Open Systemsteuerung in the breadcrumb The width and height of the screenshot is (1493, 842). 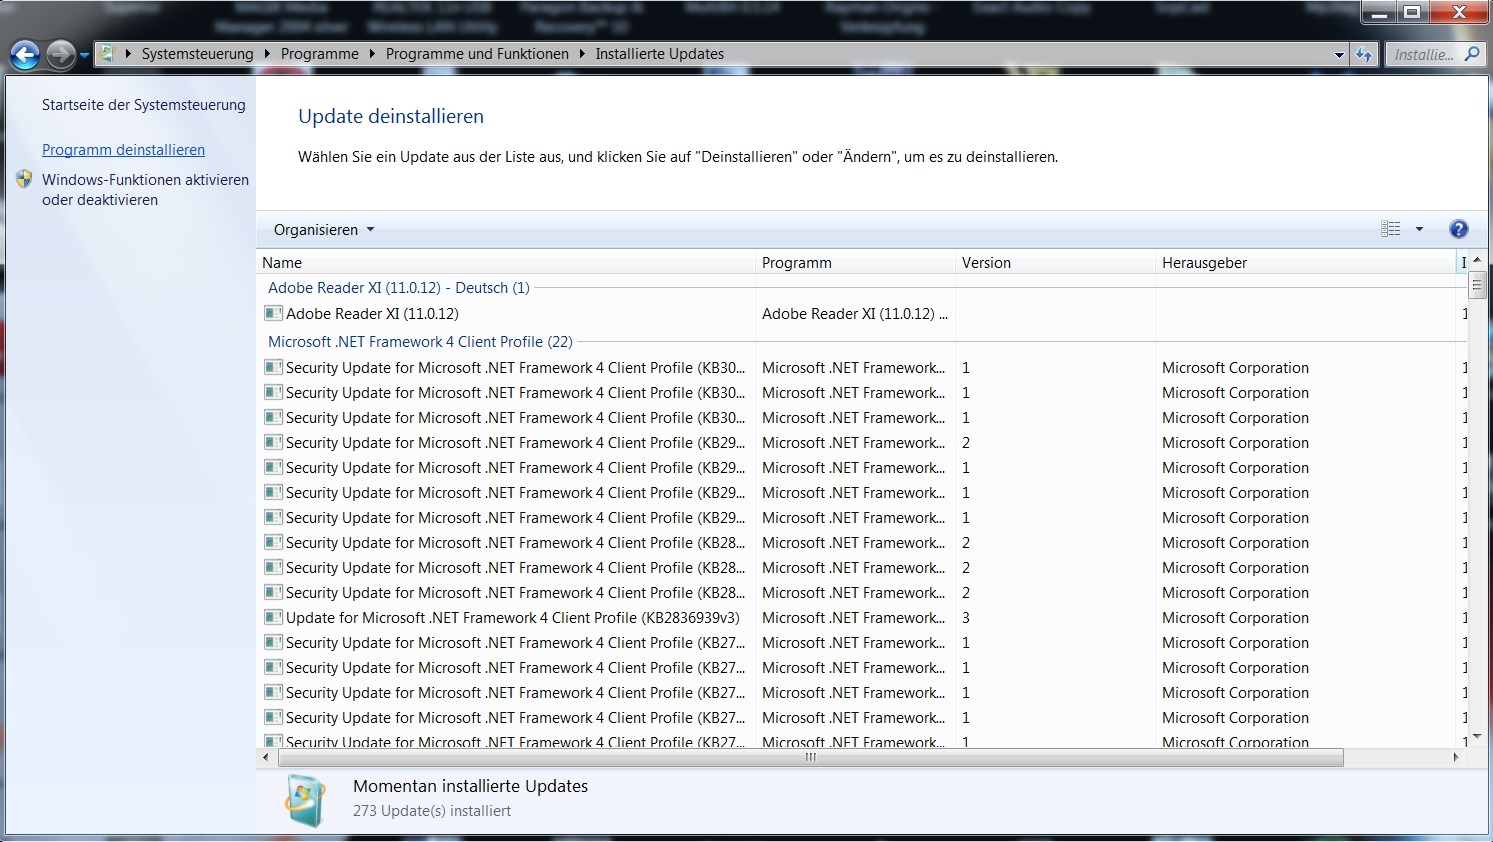[197, 54]
